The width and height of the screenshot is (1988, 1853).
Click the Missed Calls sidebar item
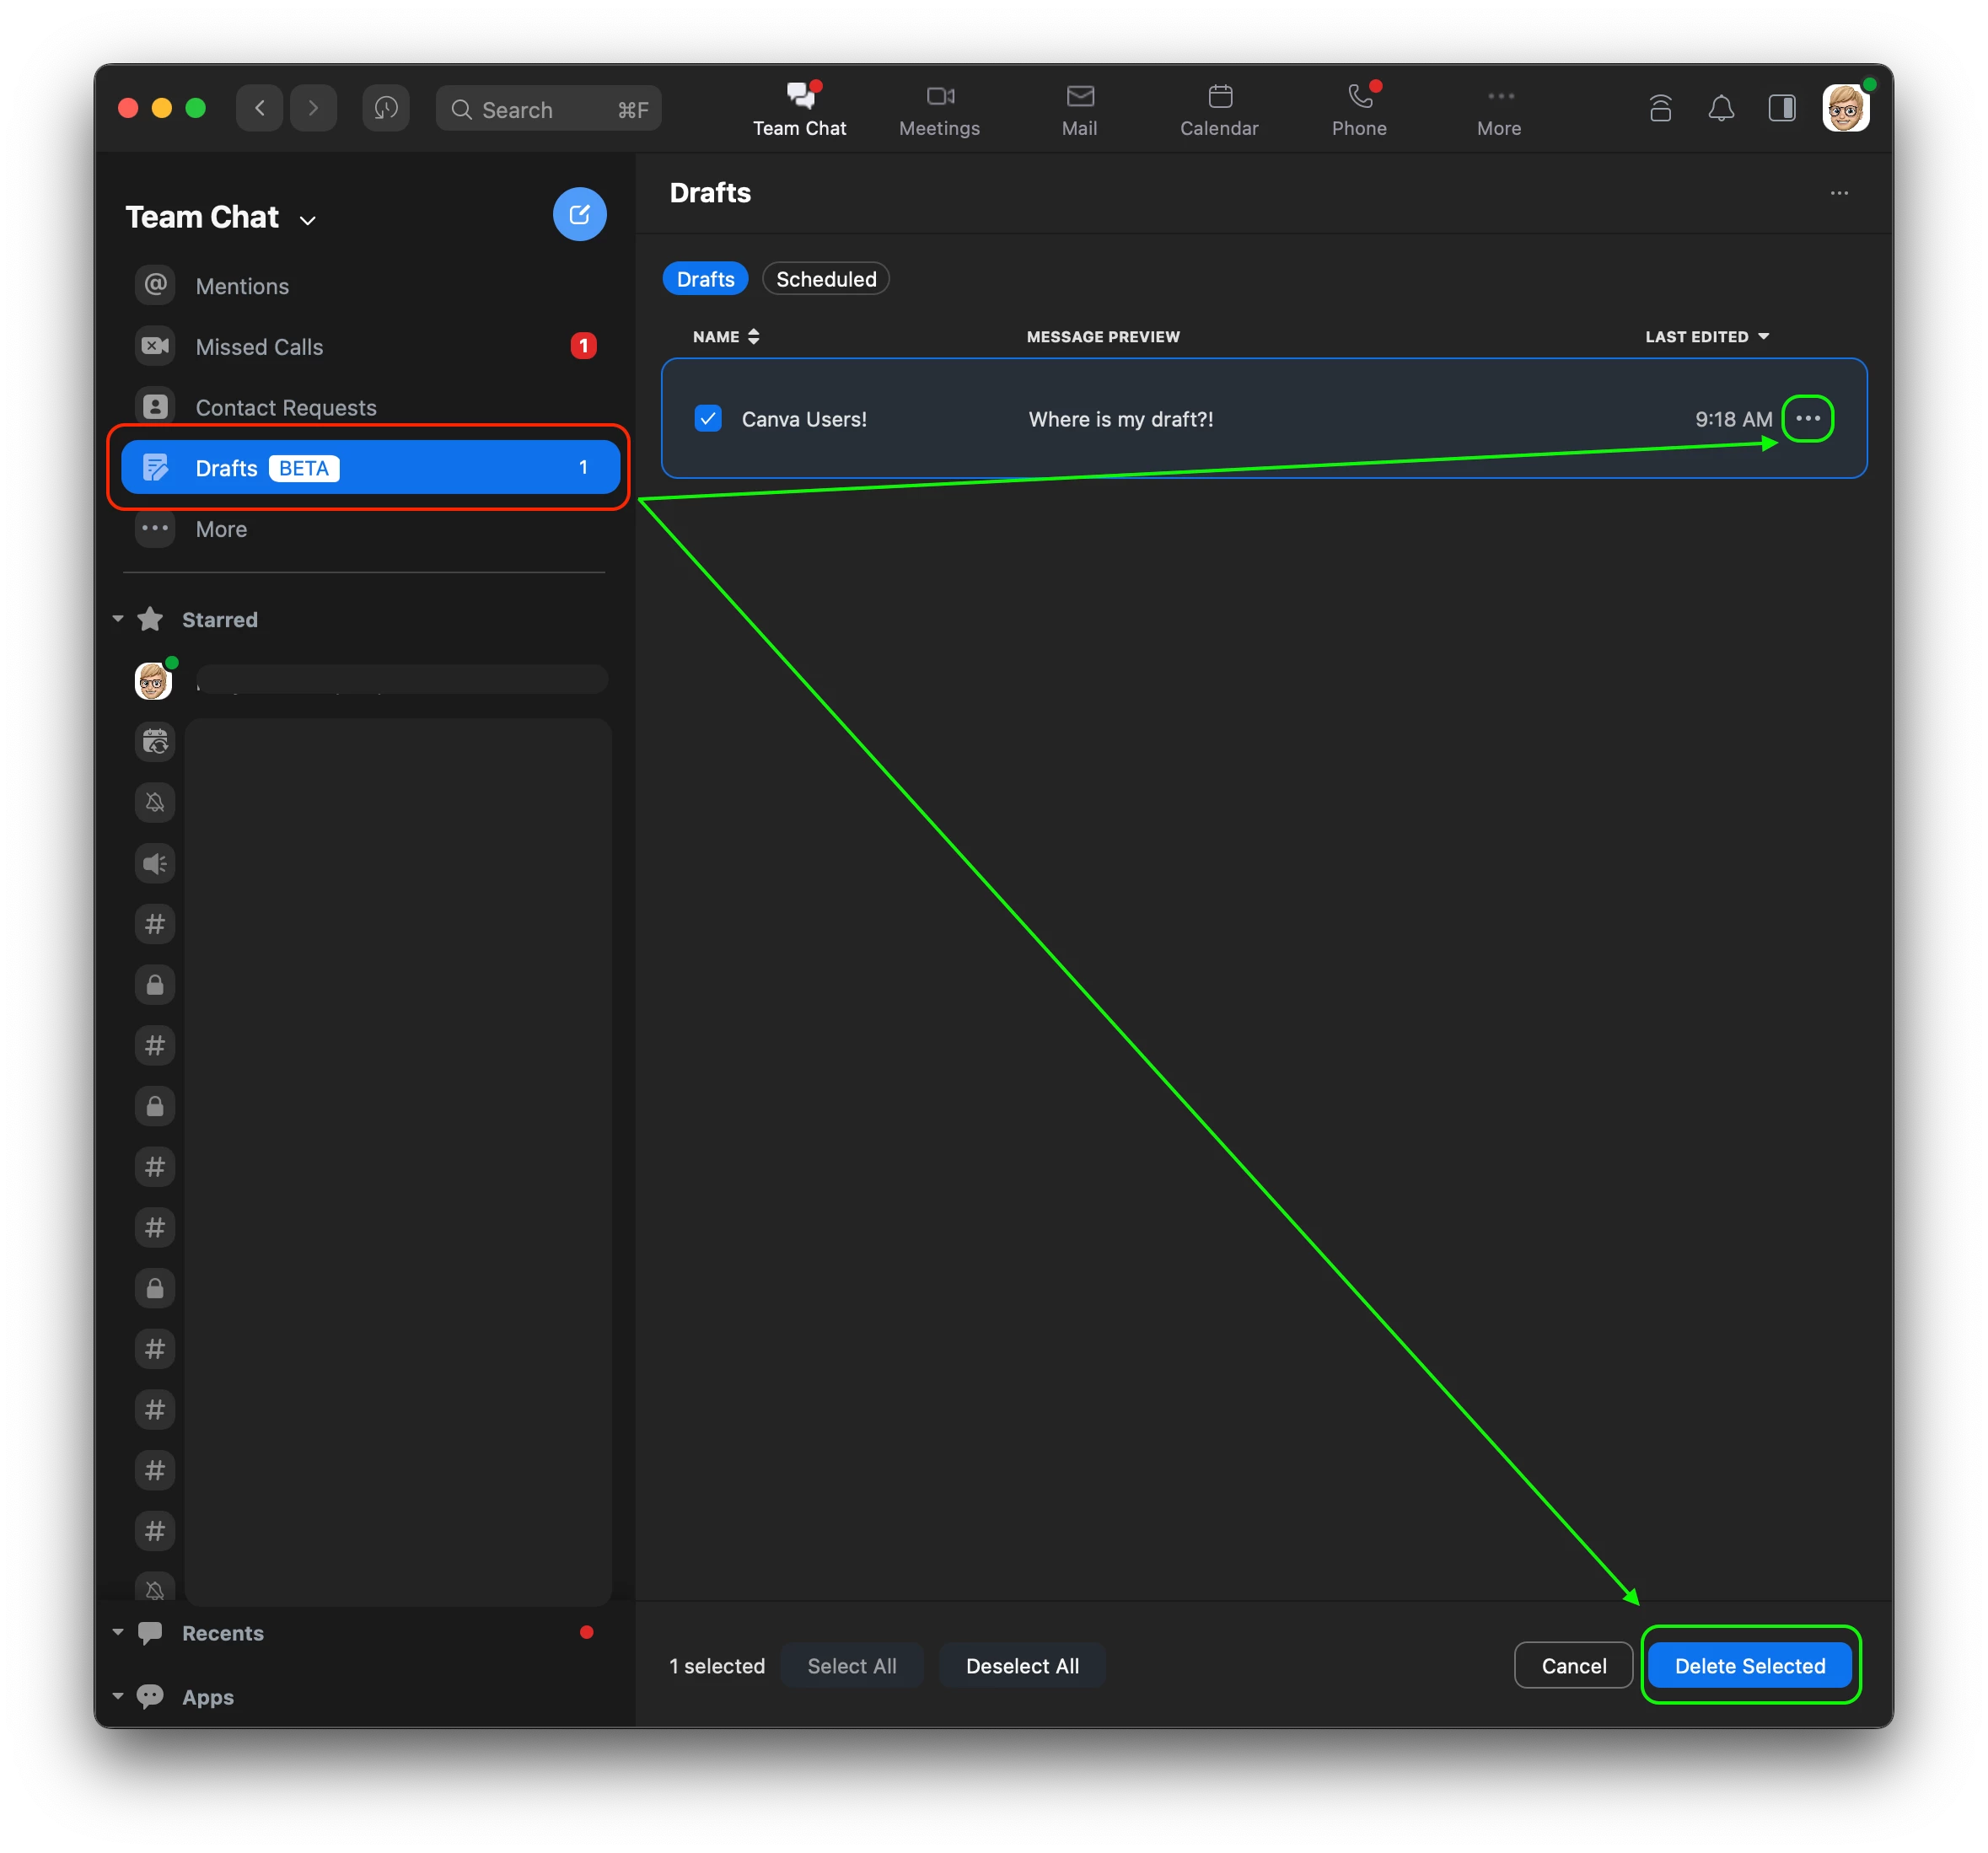click(x=260, y=347)
